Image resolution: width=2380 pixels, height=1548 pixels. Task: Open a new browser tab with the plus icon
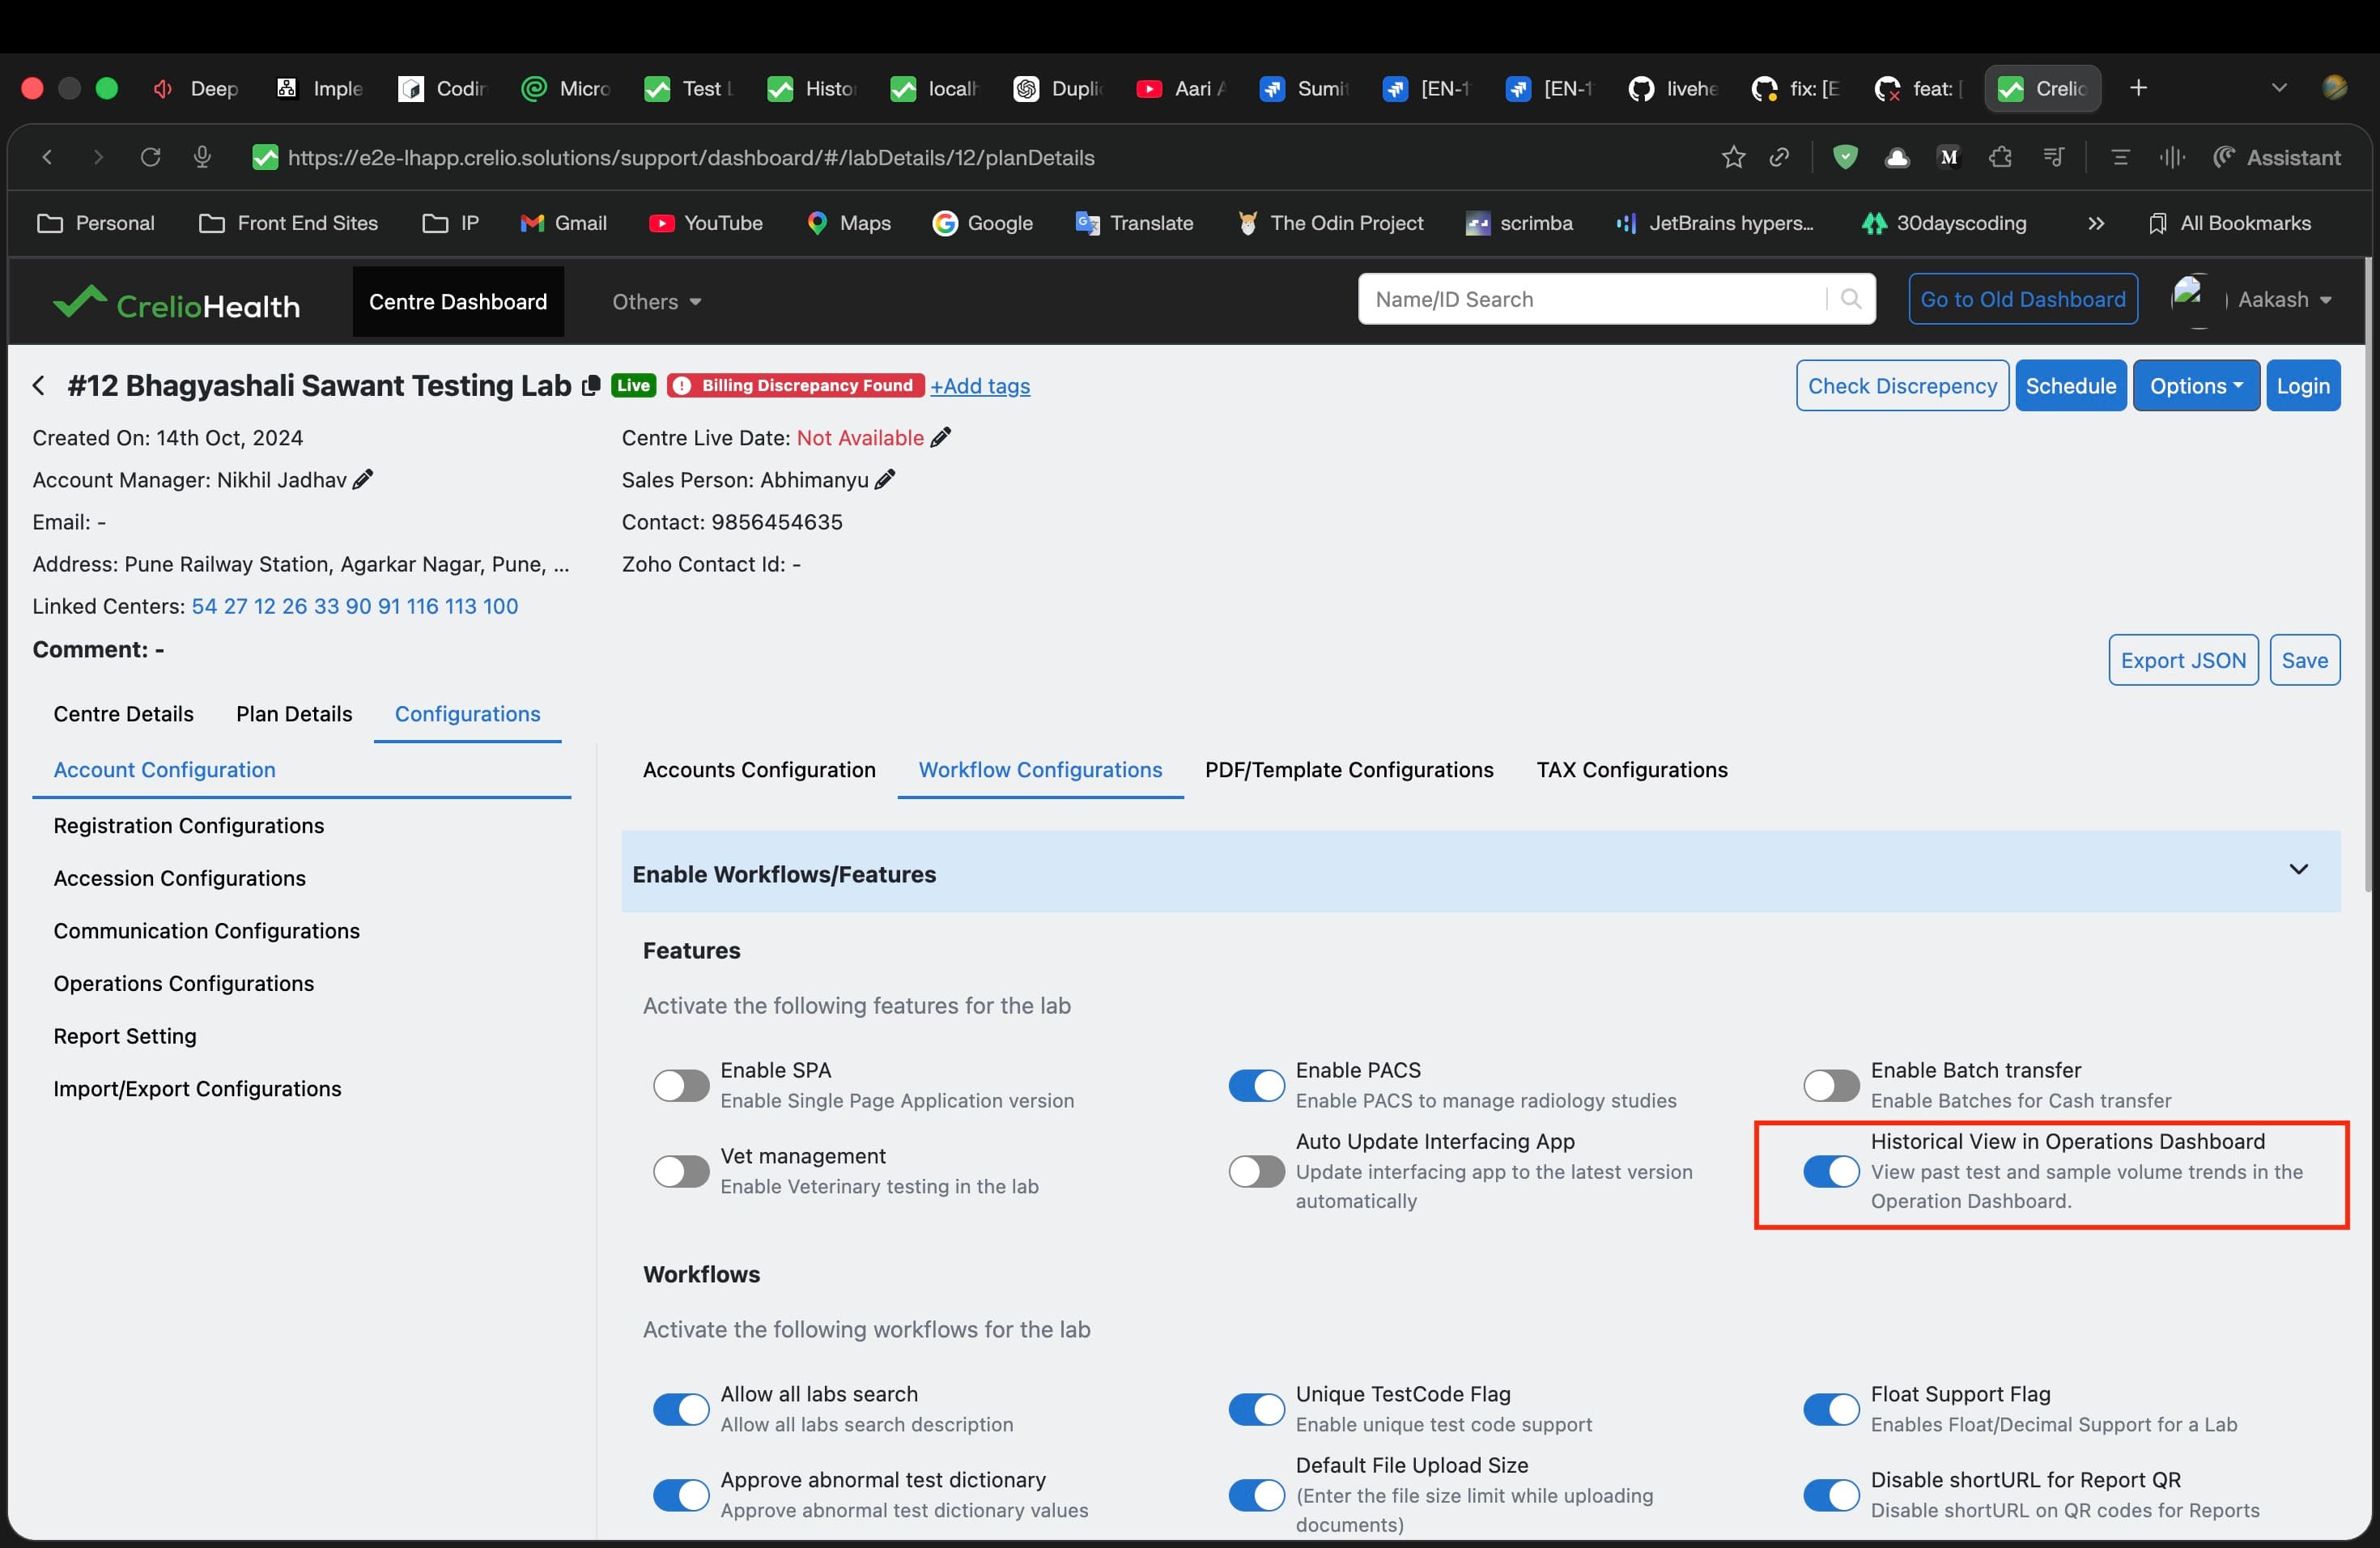(x=2138, y=88)
